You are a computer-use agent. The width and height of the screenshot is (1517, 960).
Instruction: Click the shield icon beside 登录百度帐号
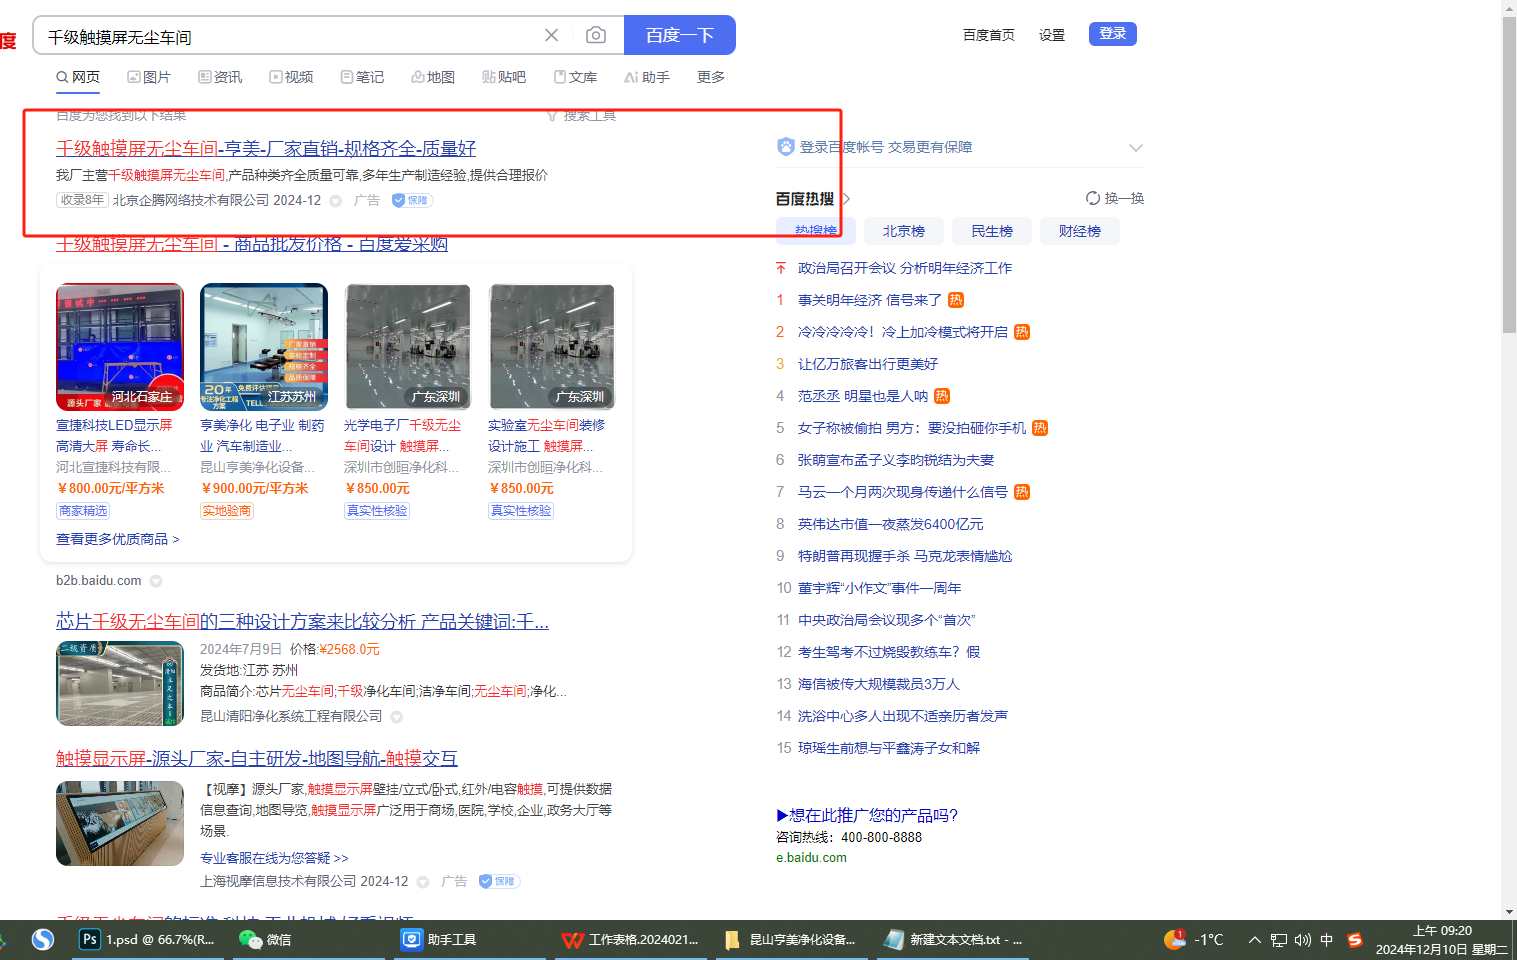786,147
